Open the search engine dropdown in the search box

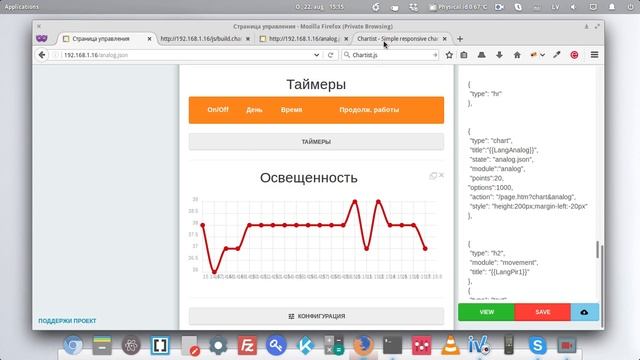tap(347, 55)
